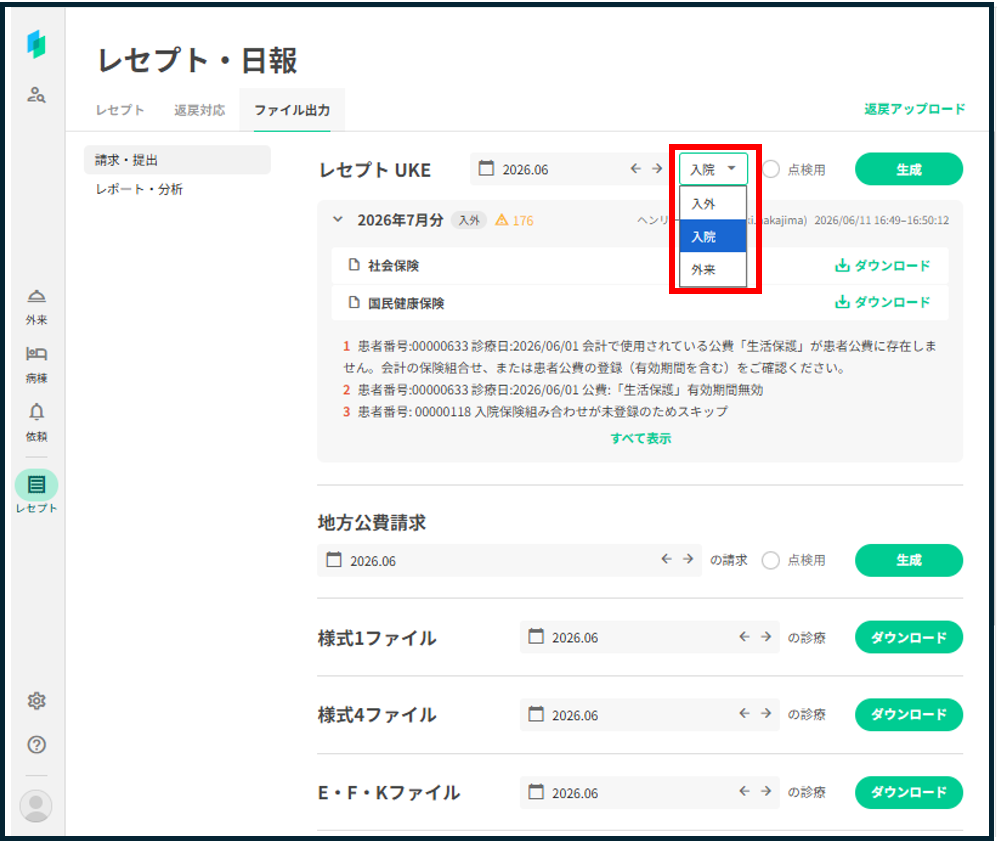997x841 pixels.
Task: Click the file icon beside 社会保険
Action: click(354, 264)
